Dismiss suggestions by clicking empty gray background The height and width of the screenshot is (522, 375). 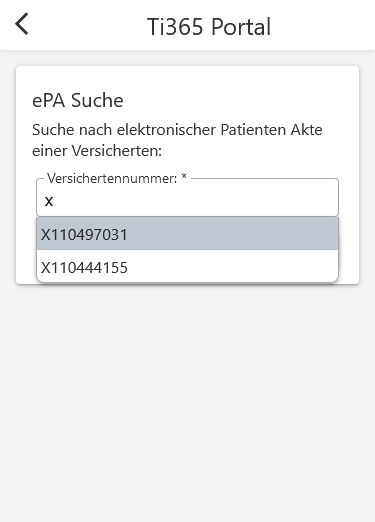tap(187, 400)
